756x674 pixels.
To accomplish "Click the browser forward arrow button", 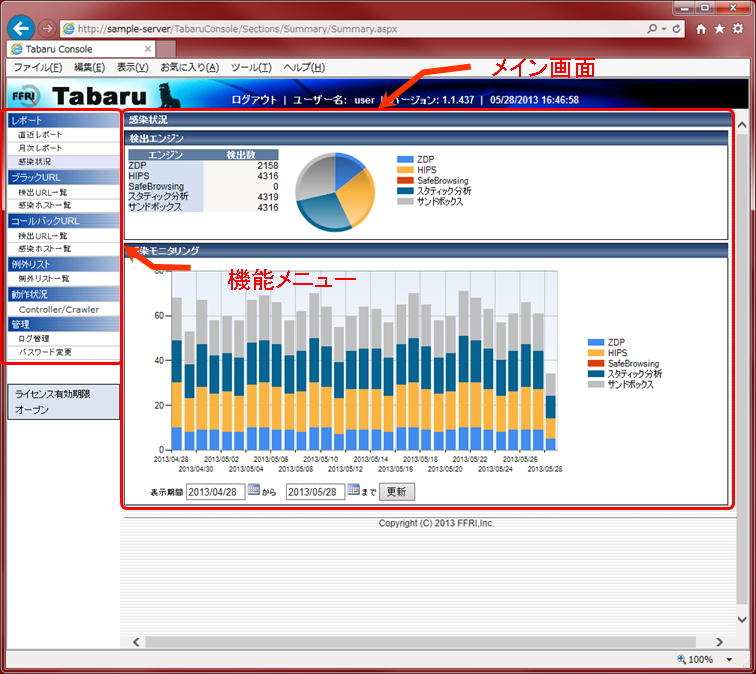I will pyautogui.click(x=47, y=29).
